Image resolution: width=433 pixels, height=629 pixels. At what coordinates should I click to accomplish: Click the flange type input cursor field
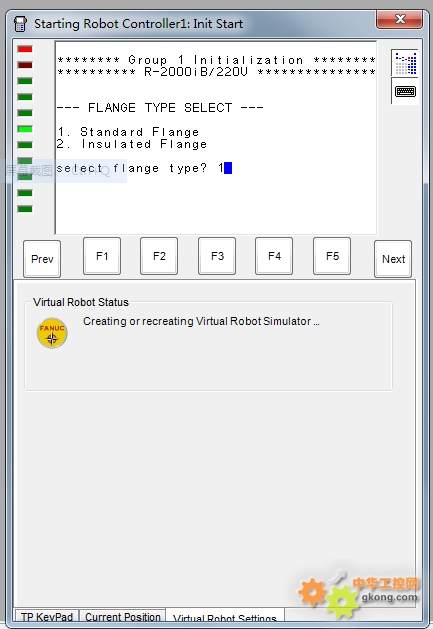pyautogui.click(x=228, y=168)
